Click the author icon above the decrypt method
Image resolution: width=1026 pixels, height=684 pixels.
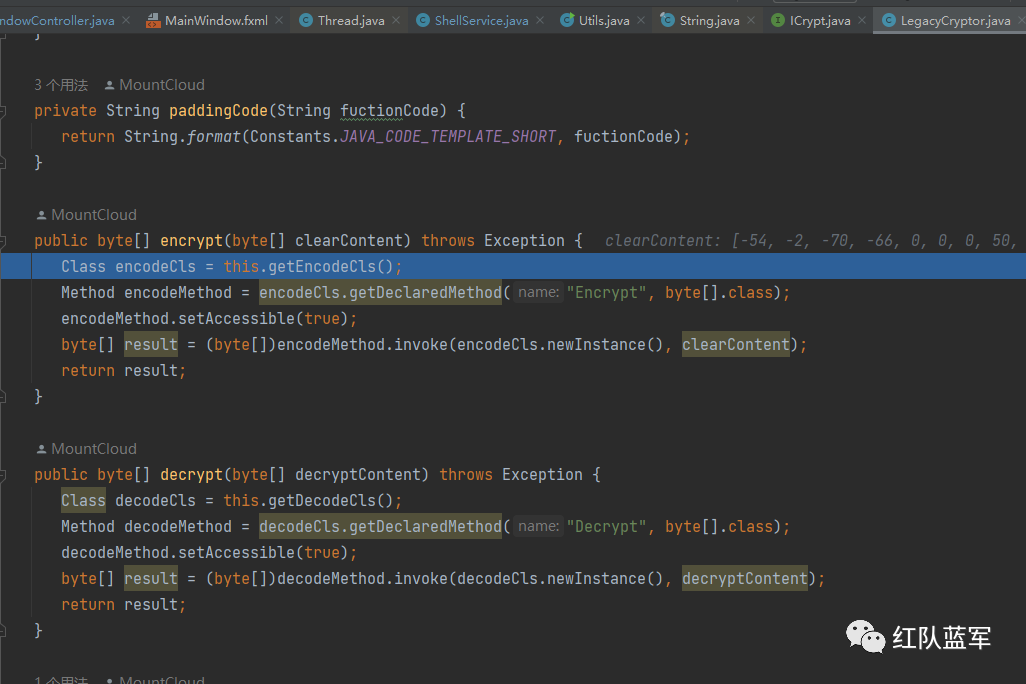[41, 449]
